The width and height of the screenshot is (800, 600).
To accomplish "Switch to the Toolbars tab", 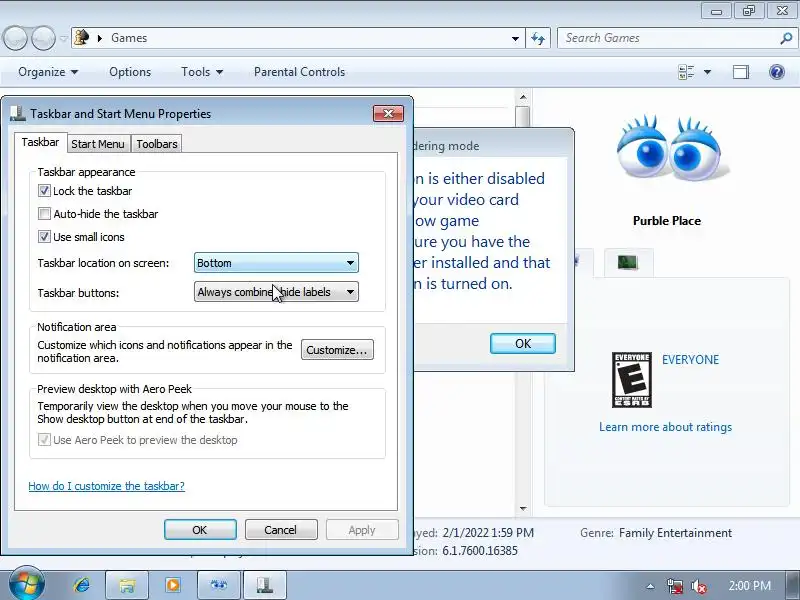I will [x=157, y=144].
